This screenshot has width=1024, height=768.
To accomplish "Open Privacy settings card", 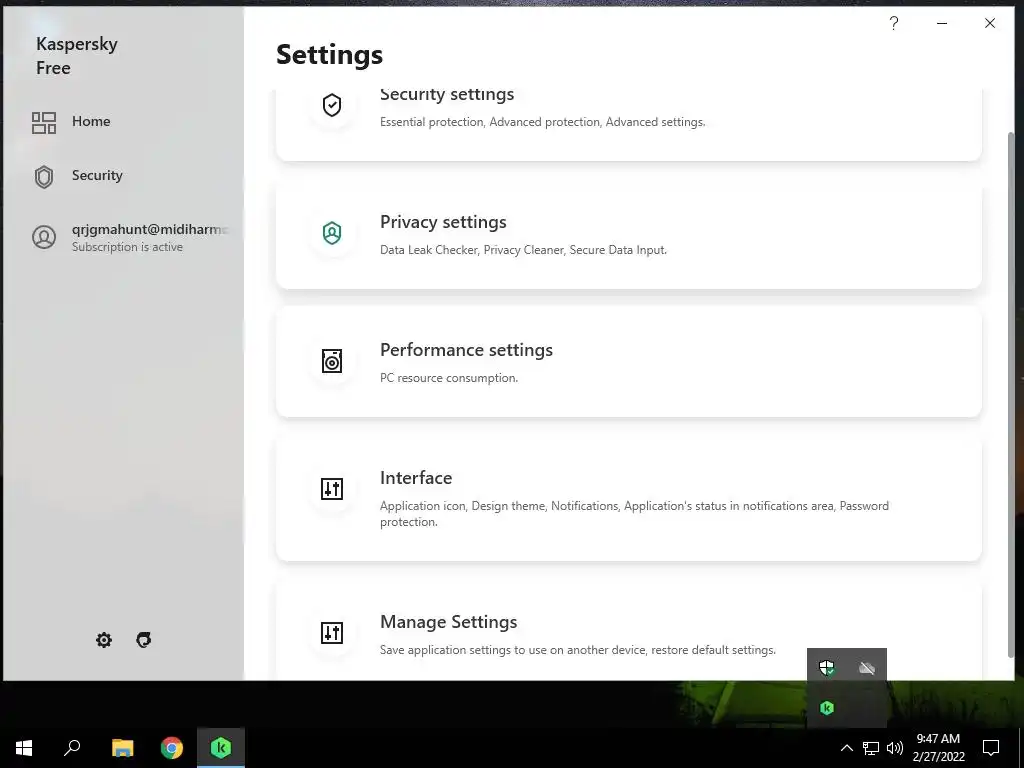I will 628,234.
